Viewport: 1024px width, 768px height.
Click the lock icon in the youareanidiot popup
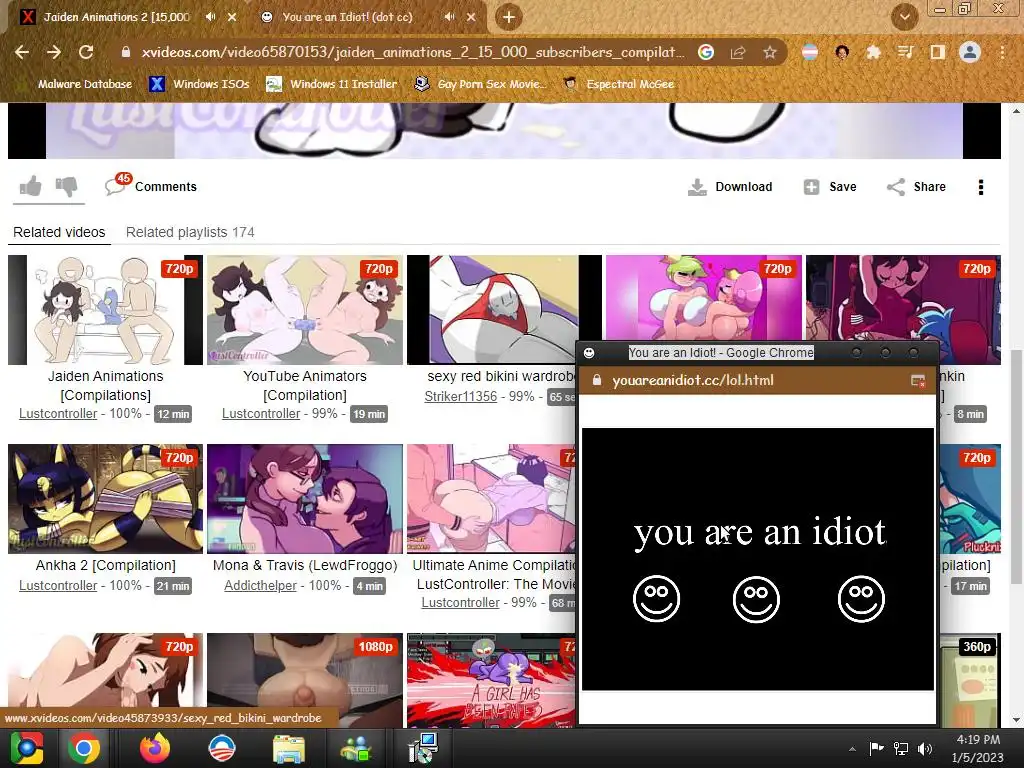coord(596,380)
